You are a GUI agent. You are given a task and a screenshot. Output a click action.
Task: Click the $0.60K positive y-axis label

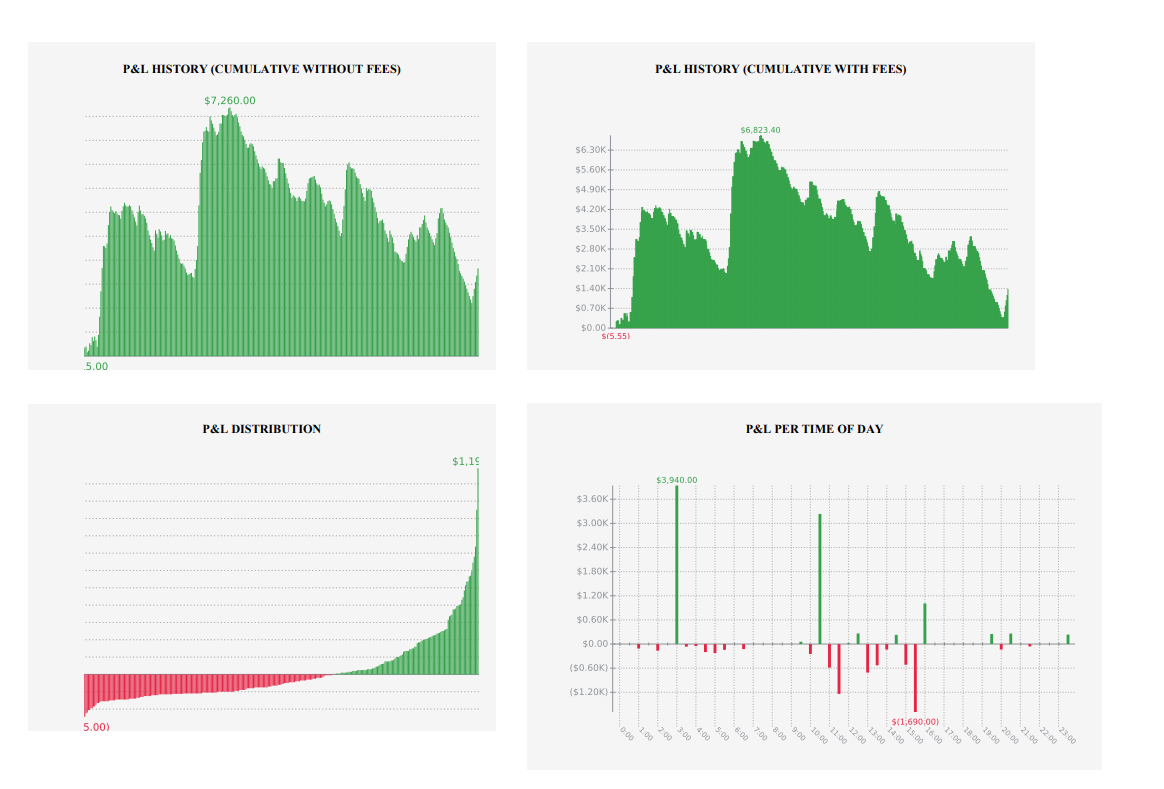coord(592,620)
